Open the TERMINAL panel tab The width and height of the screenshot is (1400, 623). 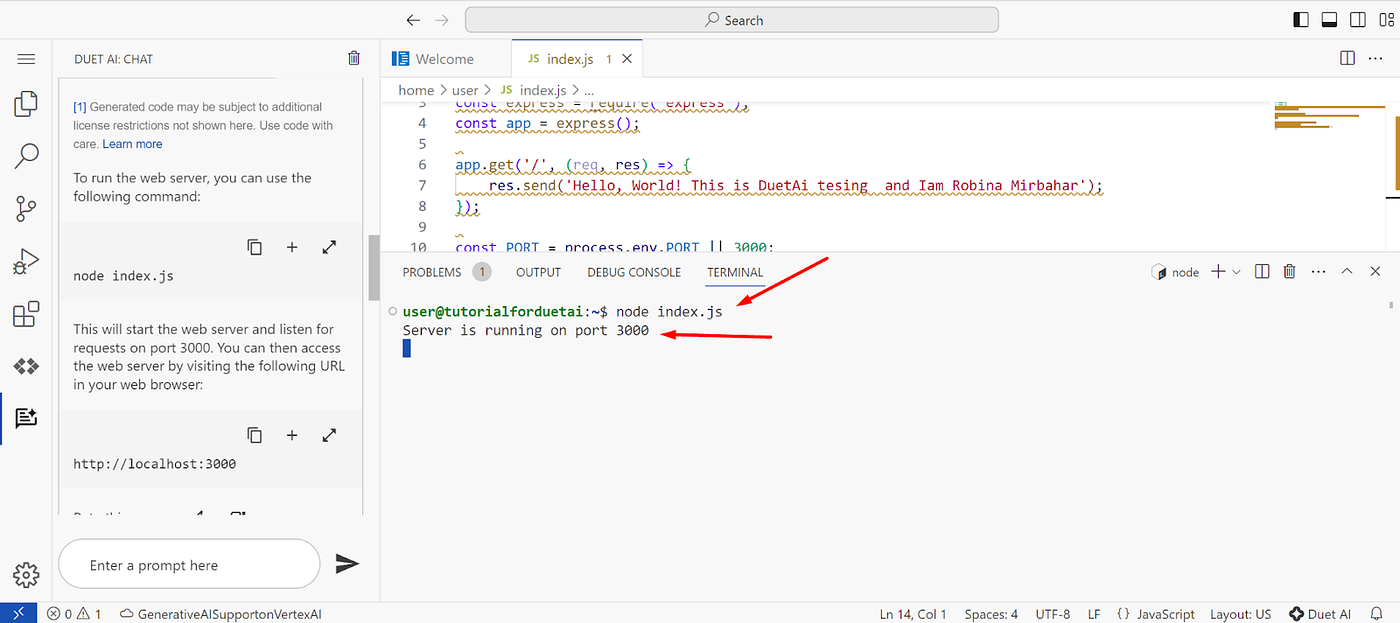point(735,272)
